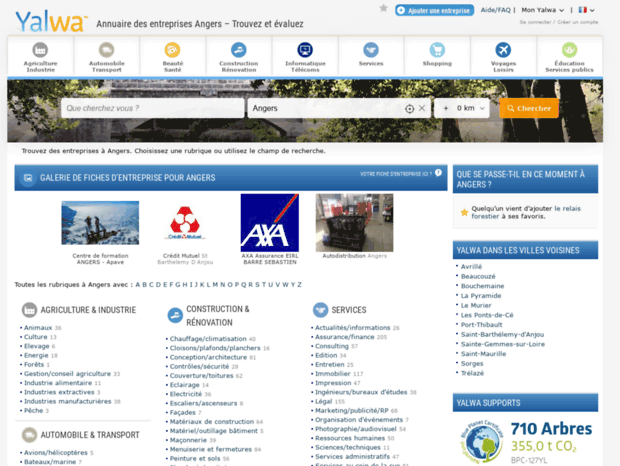
Task: Open the Informatique Télécoms category icon
Action: [305, 50]
